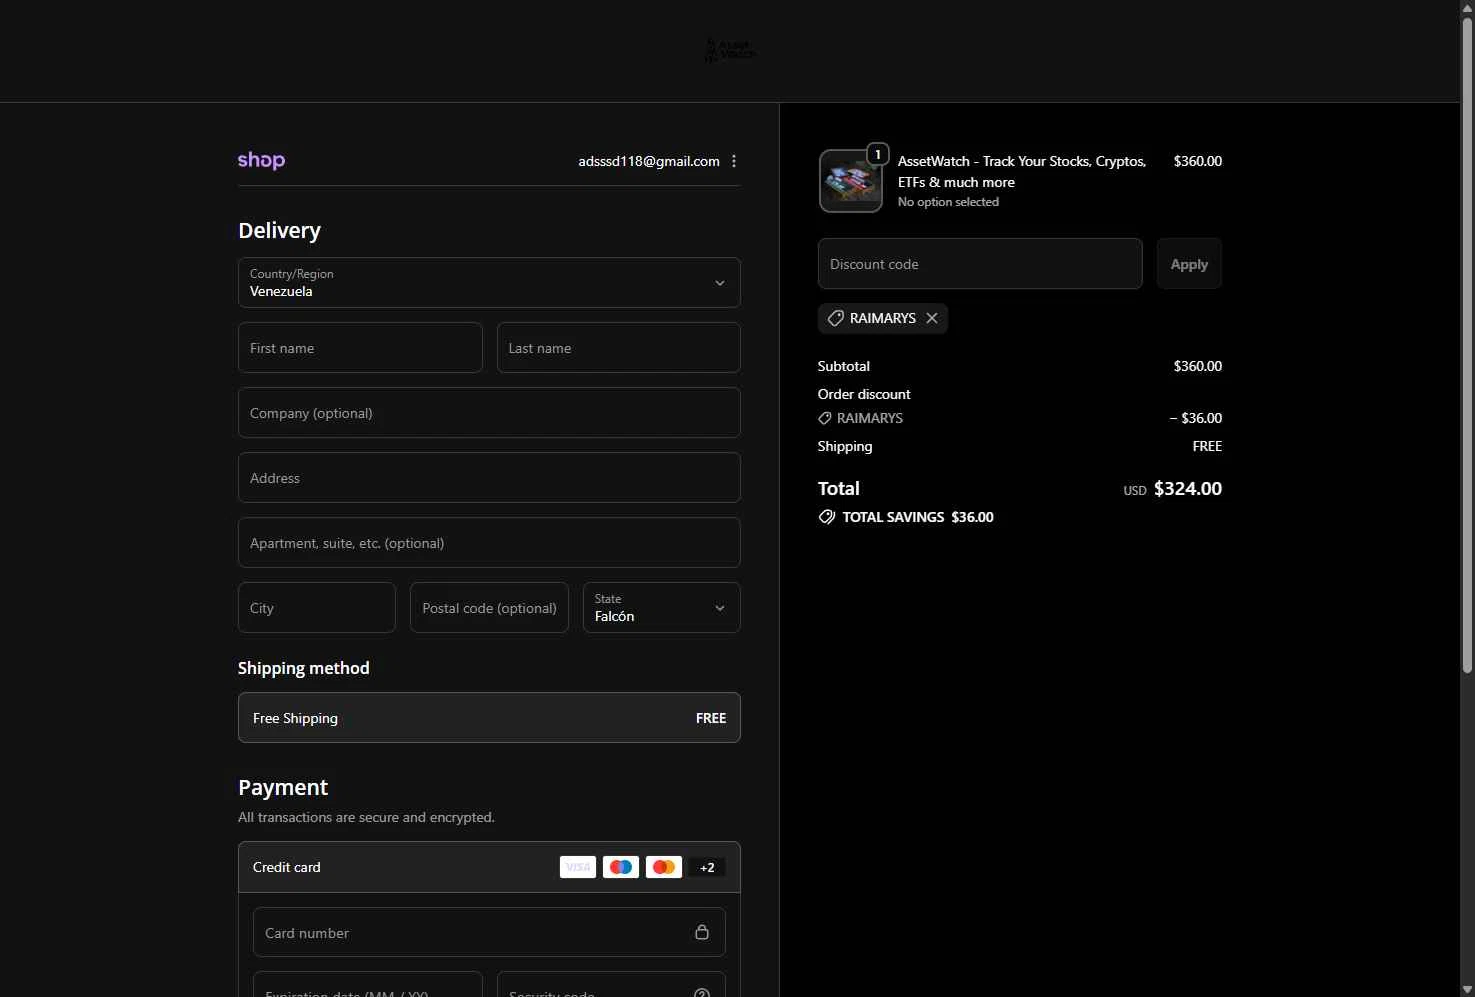
Task: Click the store logo in header
Action: [x=730, y=50]
